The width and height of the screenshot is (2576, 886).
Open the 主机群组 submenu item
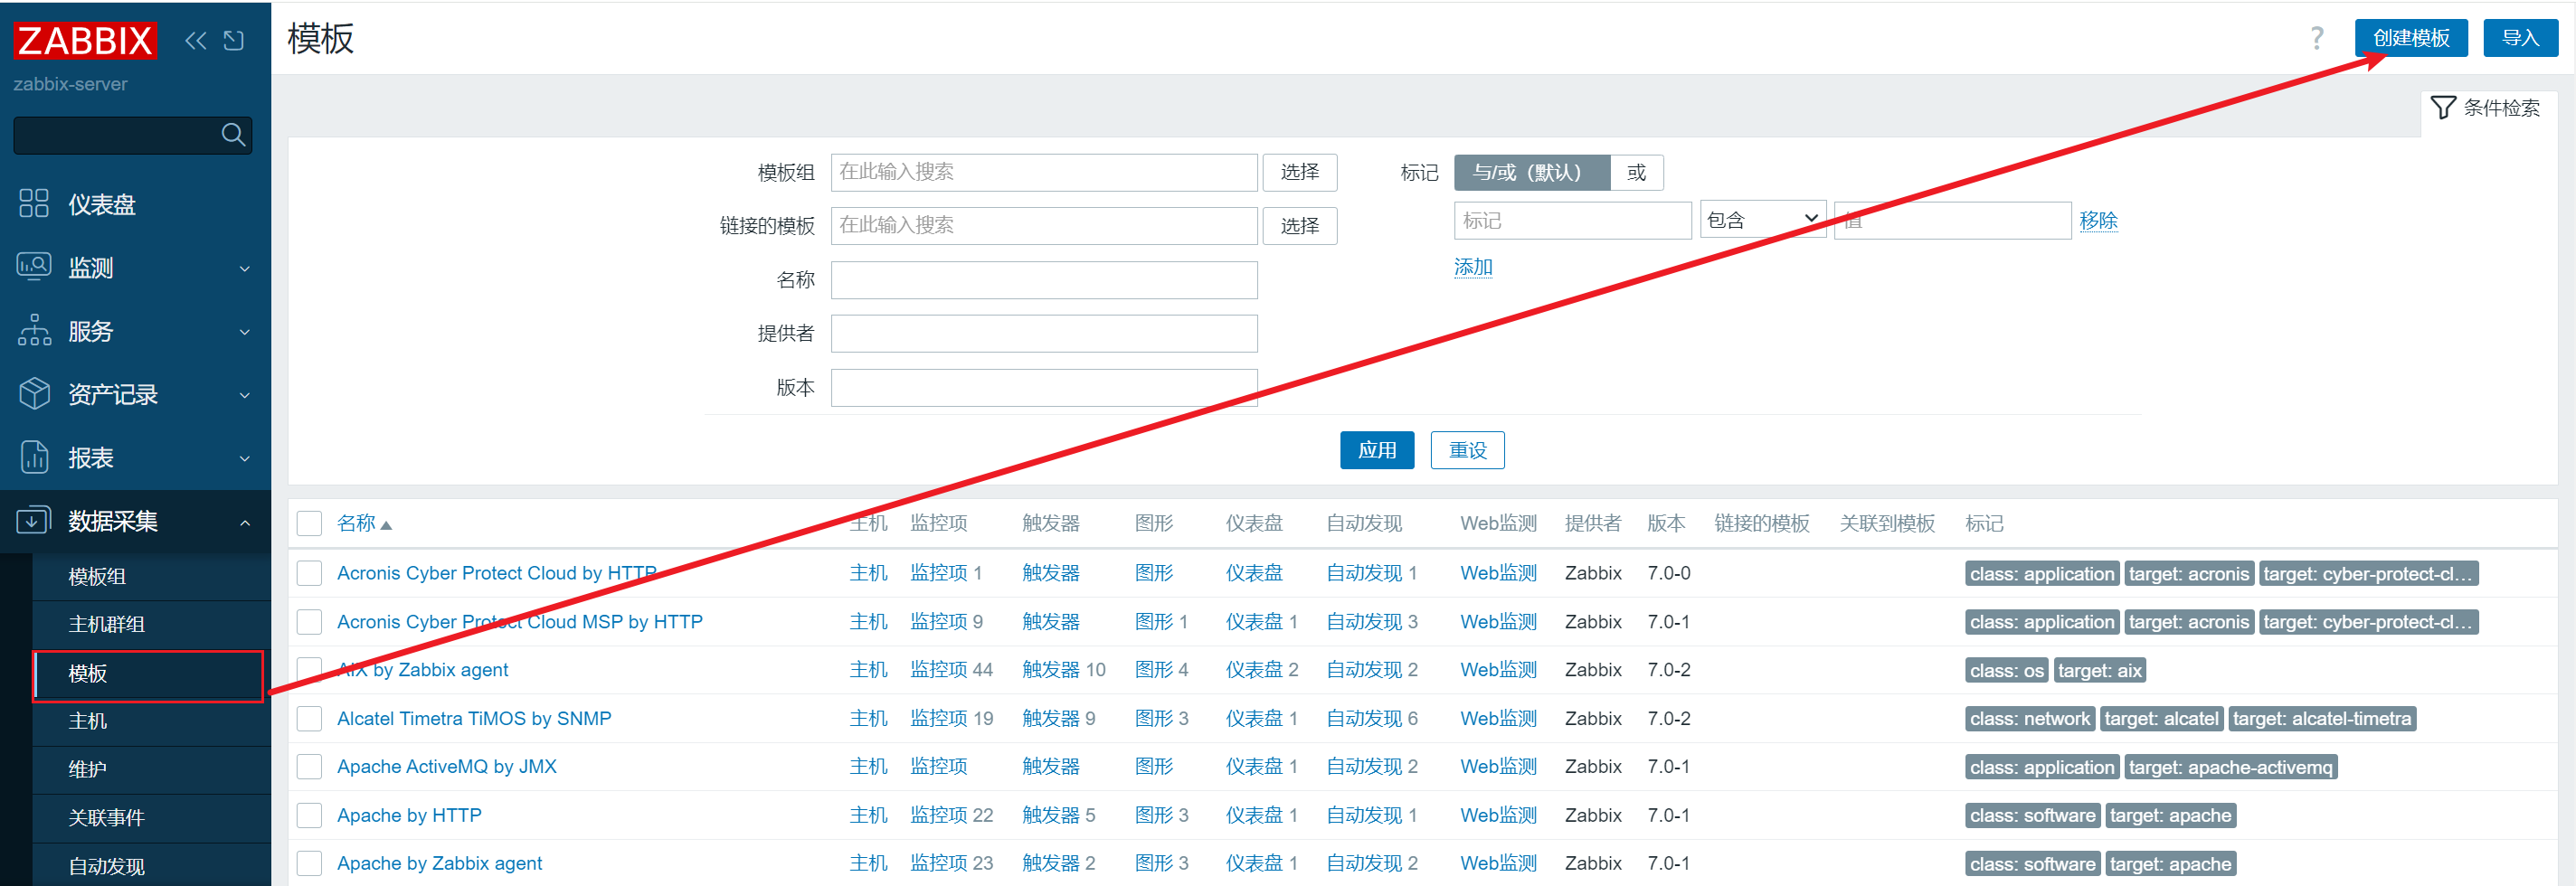coord(151,624)
